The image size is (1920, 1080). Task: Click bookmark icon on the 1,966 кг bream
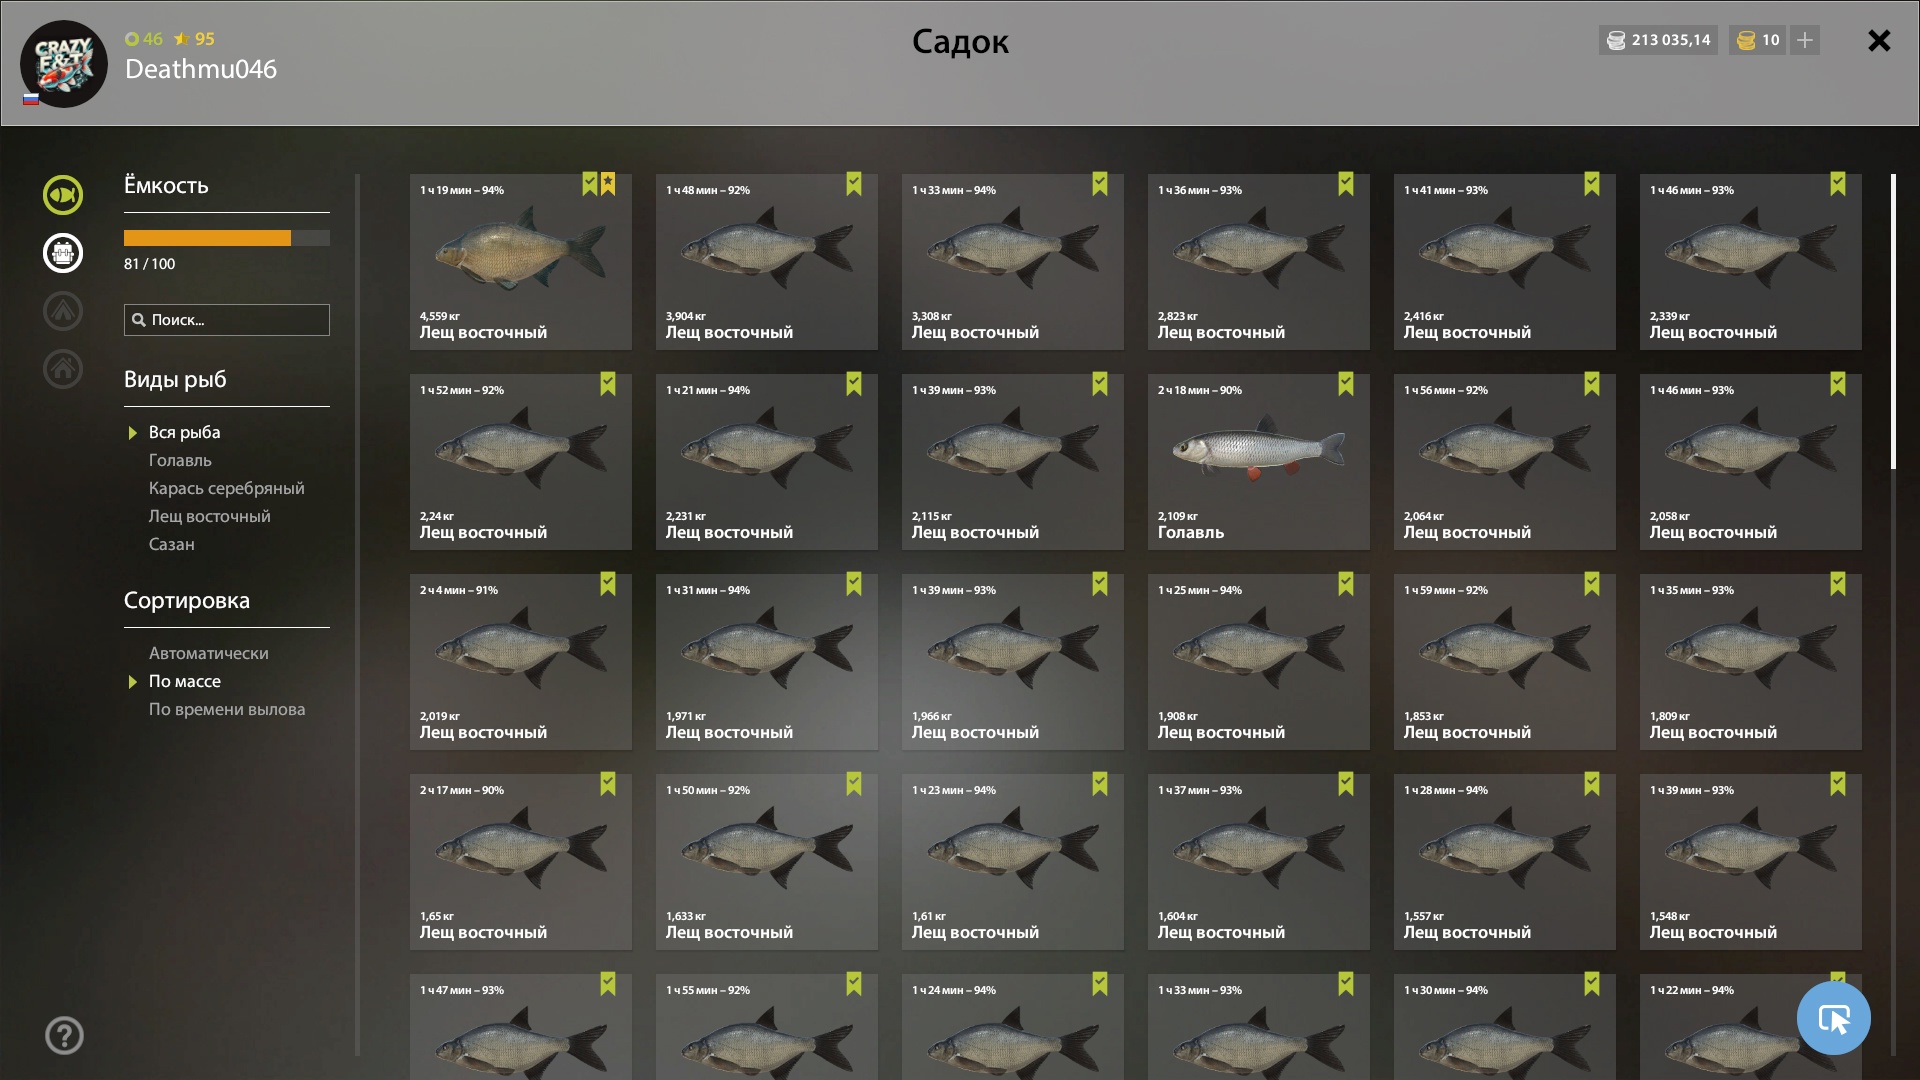tap(1100, 584)
